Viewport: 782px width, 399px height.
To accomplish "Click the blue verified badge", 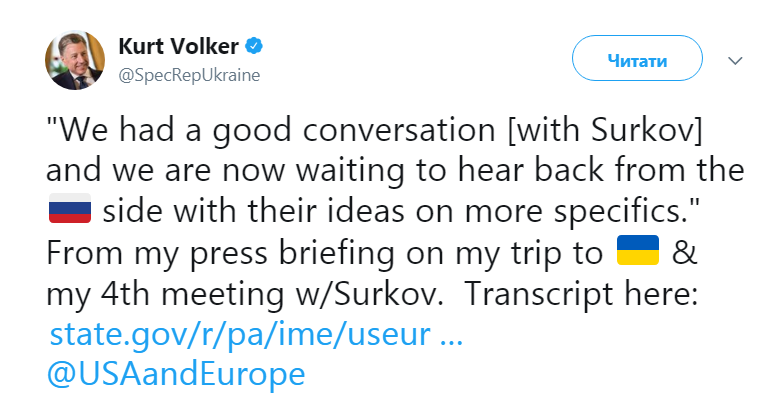I will click(x=254, y=46).
